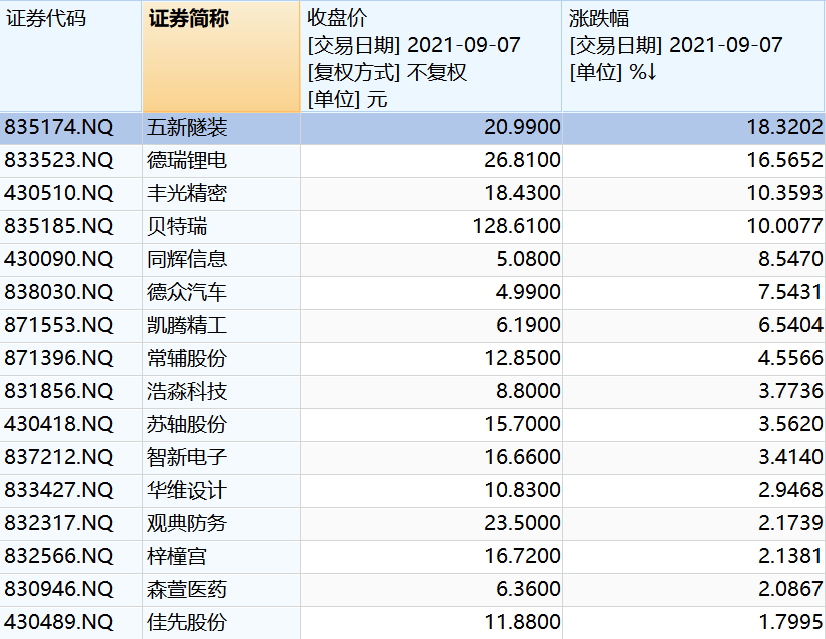The height and width of the screenshot is (639, 826).
Task: Select code 430090.NQ
Action: click(x=58, y=259)
